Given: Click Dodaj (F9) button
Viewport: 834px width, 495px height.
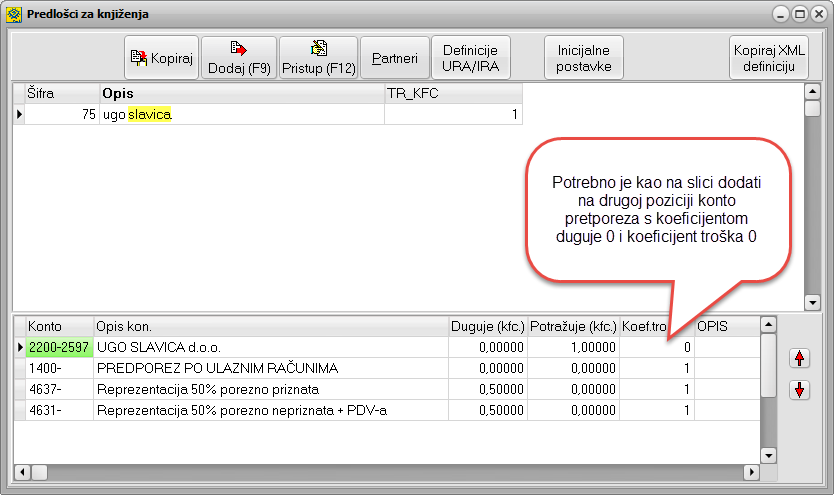Looking at the screenshot, I should 239,57.
